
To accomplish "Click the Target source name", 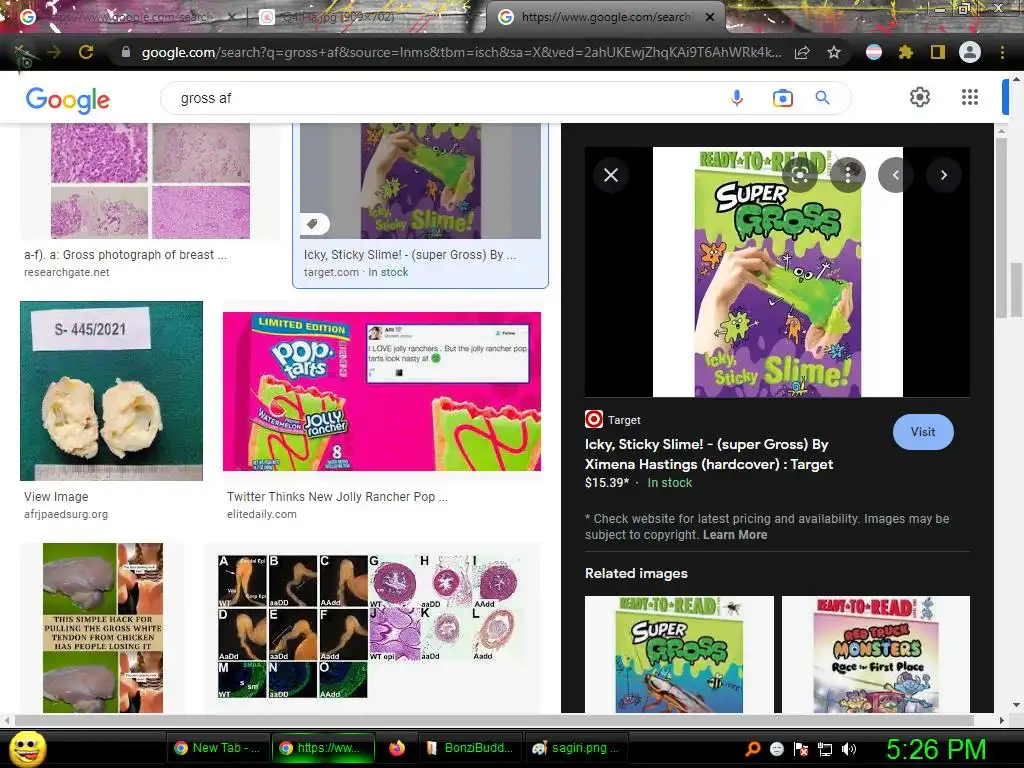I will (x=624, y=420).
